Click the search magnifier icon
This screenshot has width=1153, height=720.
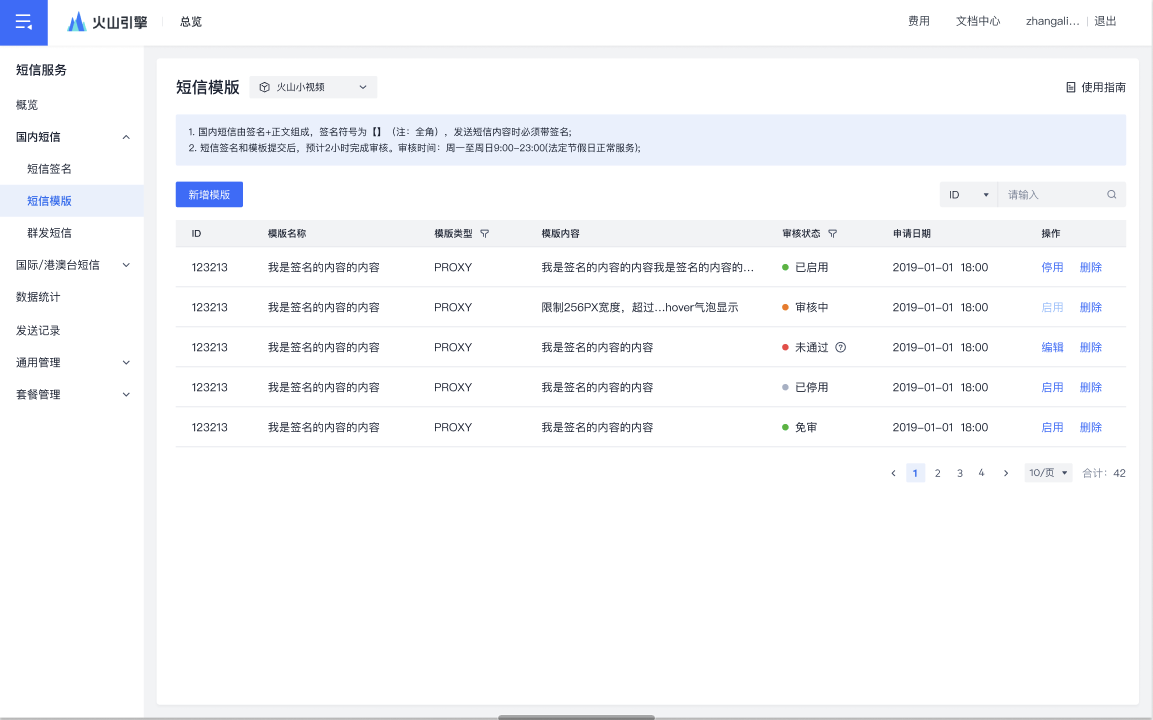point(1112,195)
